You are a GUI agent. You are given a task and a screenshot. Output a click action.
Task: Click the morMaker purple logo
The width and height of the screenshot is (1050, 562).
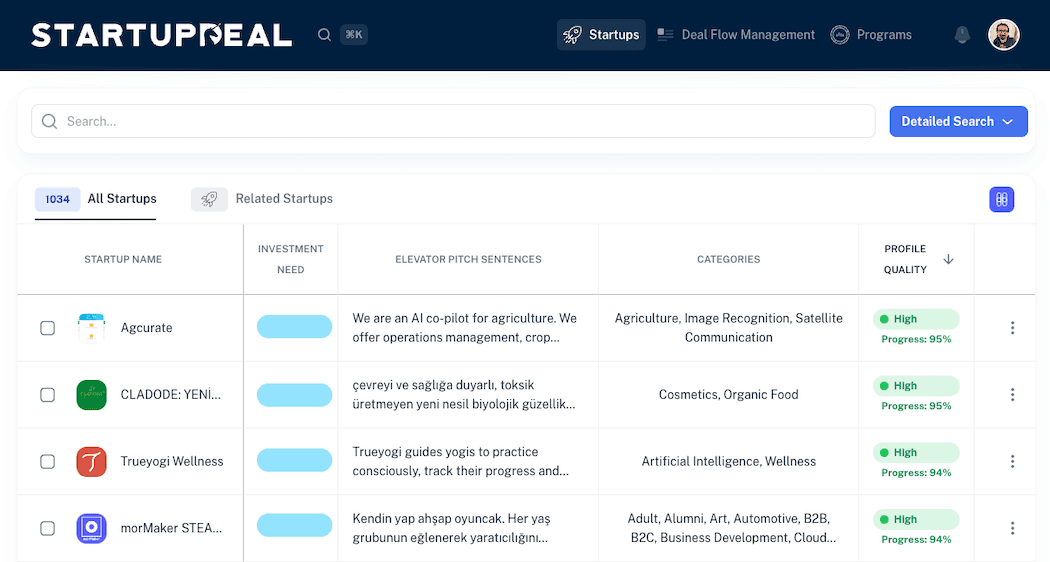pos(92,528)
